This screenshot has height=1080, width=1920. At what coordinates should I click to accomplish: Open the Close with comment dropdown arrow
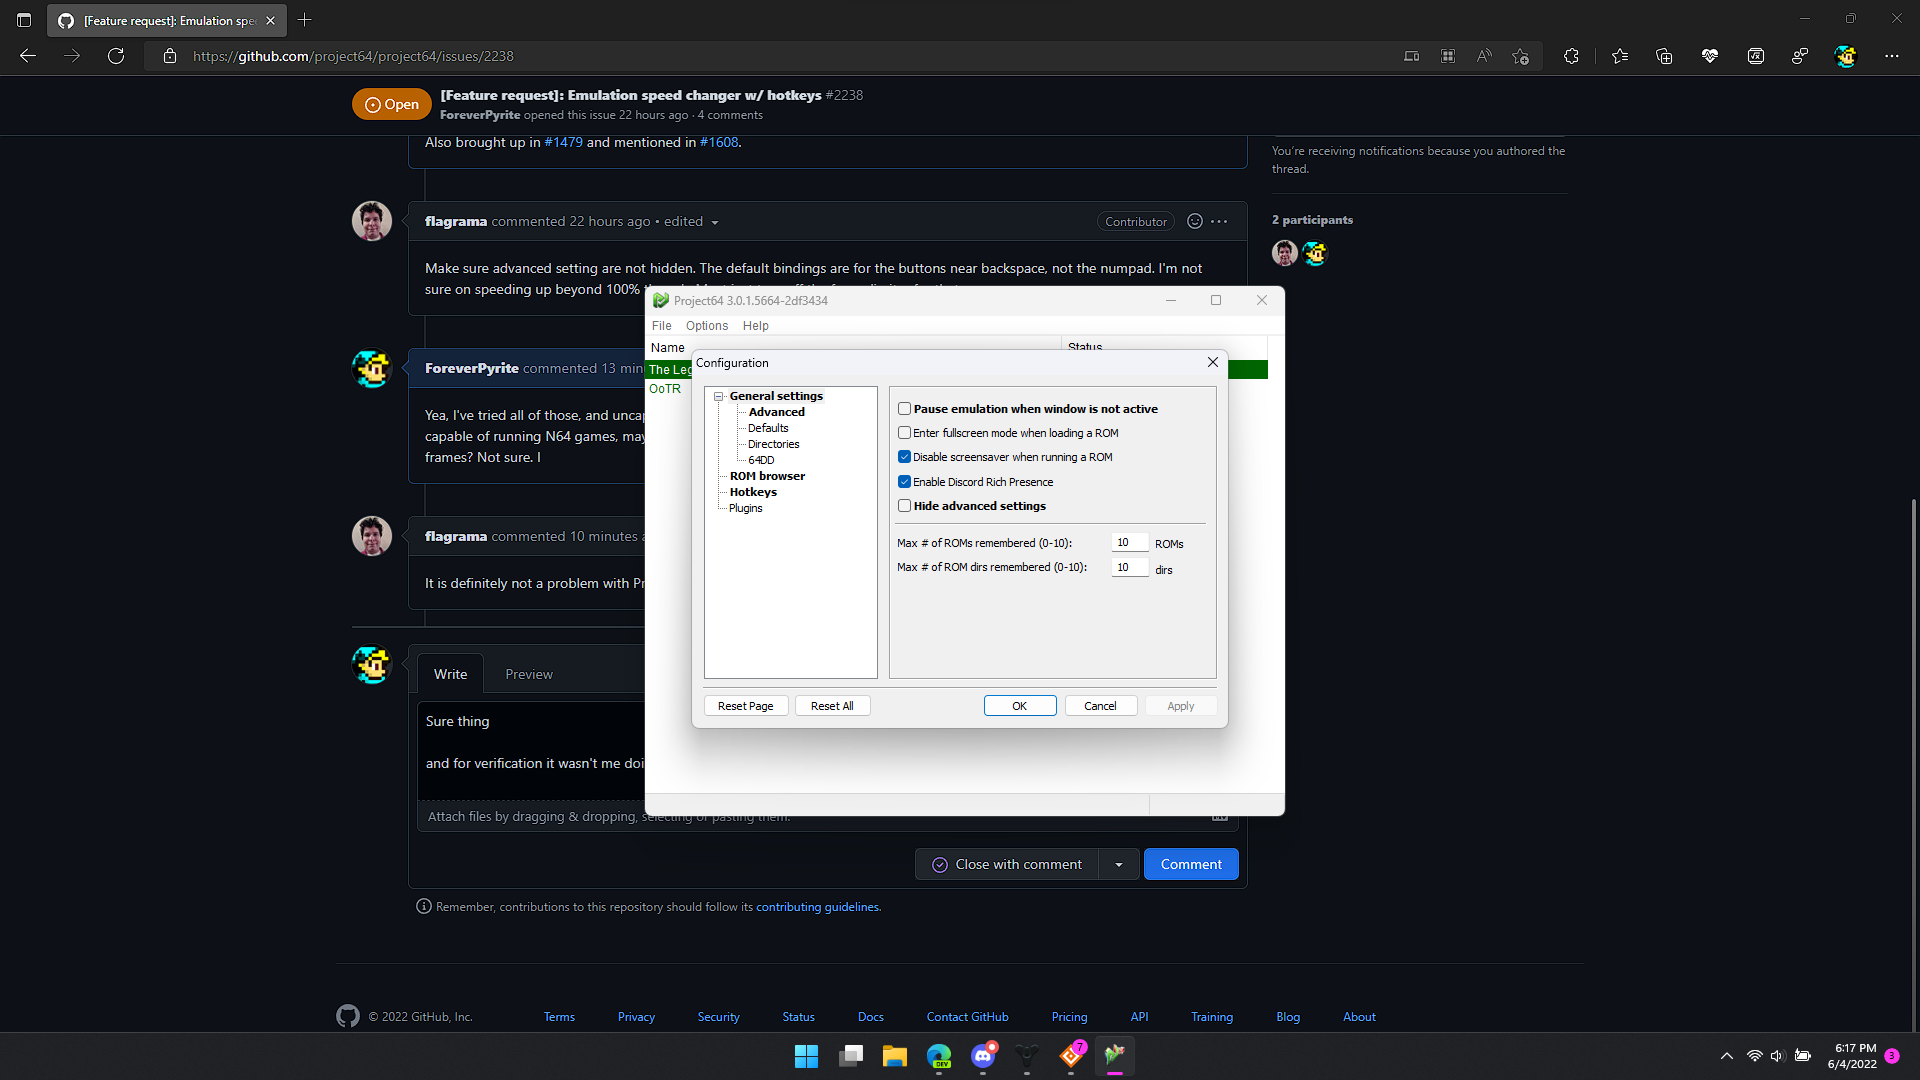[1118, 864]
